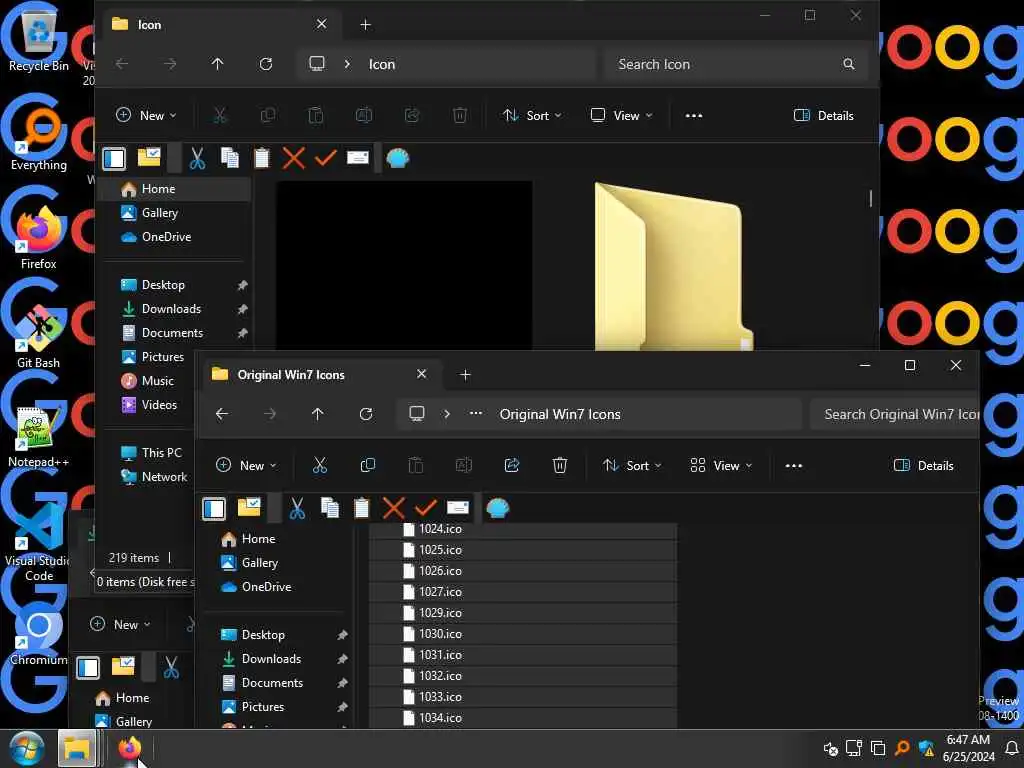
Task: Click envelope email icon in Original Win7 Icons window
Action: pyautogui.click(x=458, y=507)
